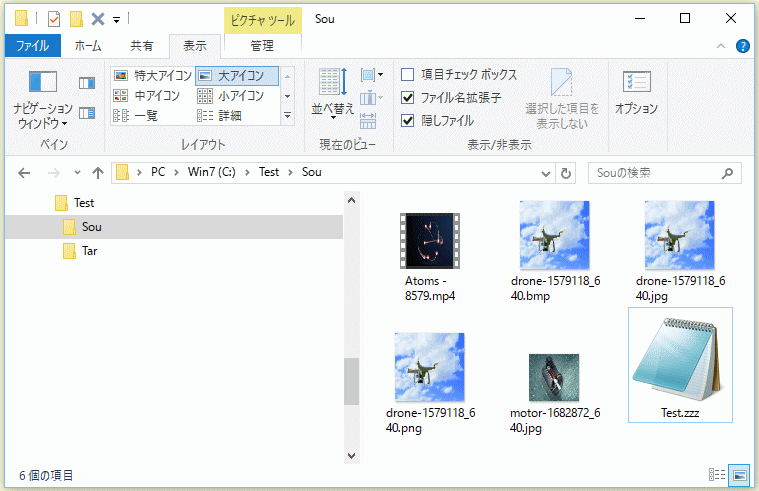Click the add columns icon
This screenshot has width=759, height=491.
(372, 98)
